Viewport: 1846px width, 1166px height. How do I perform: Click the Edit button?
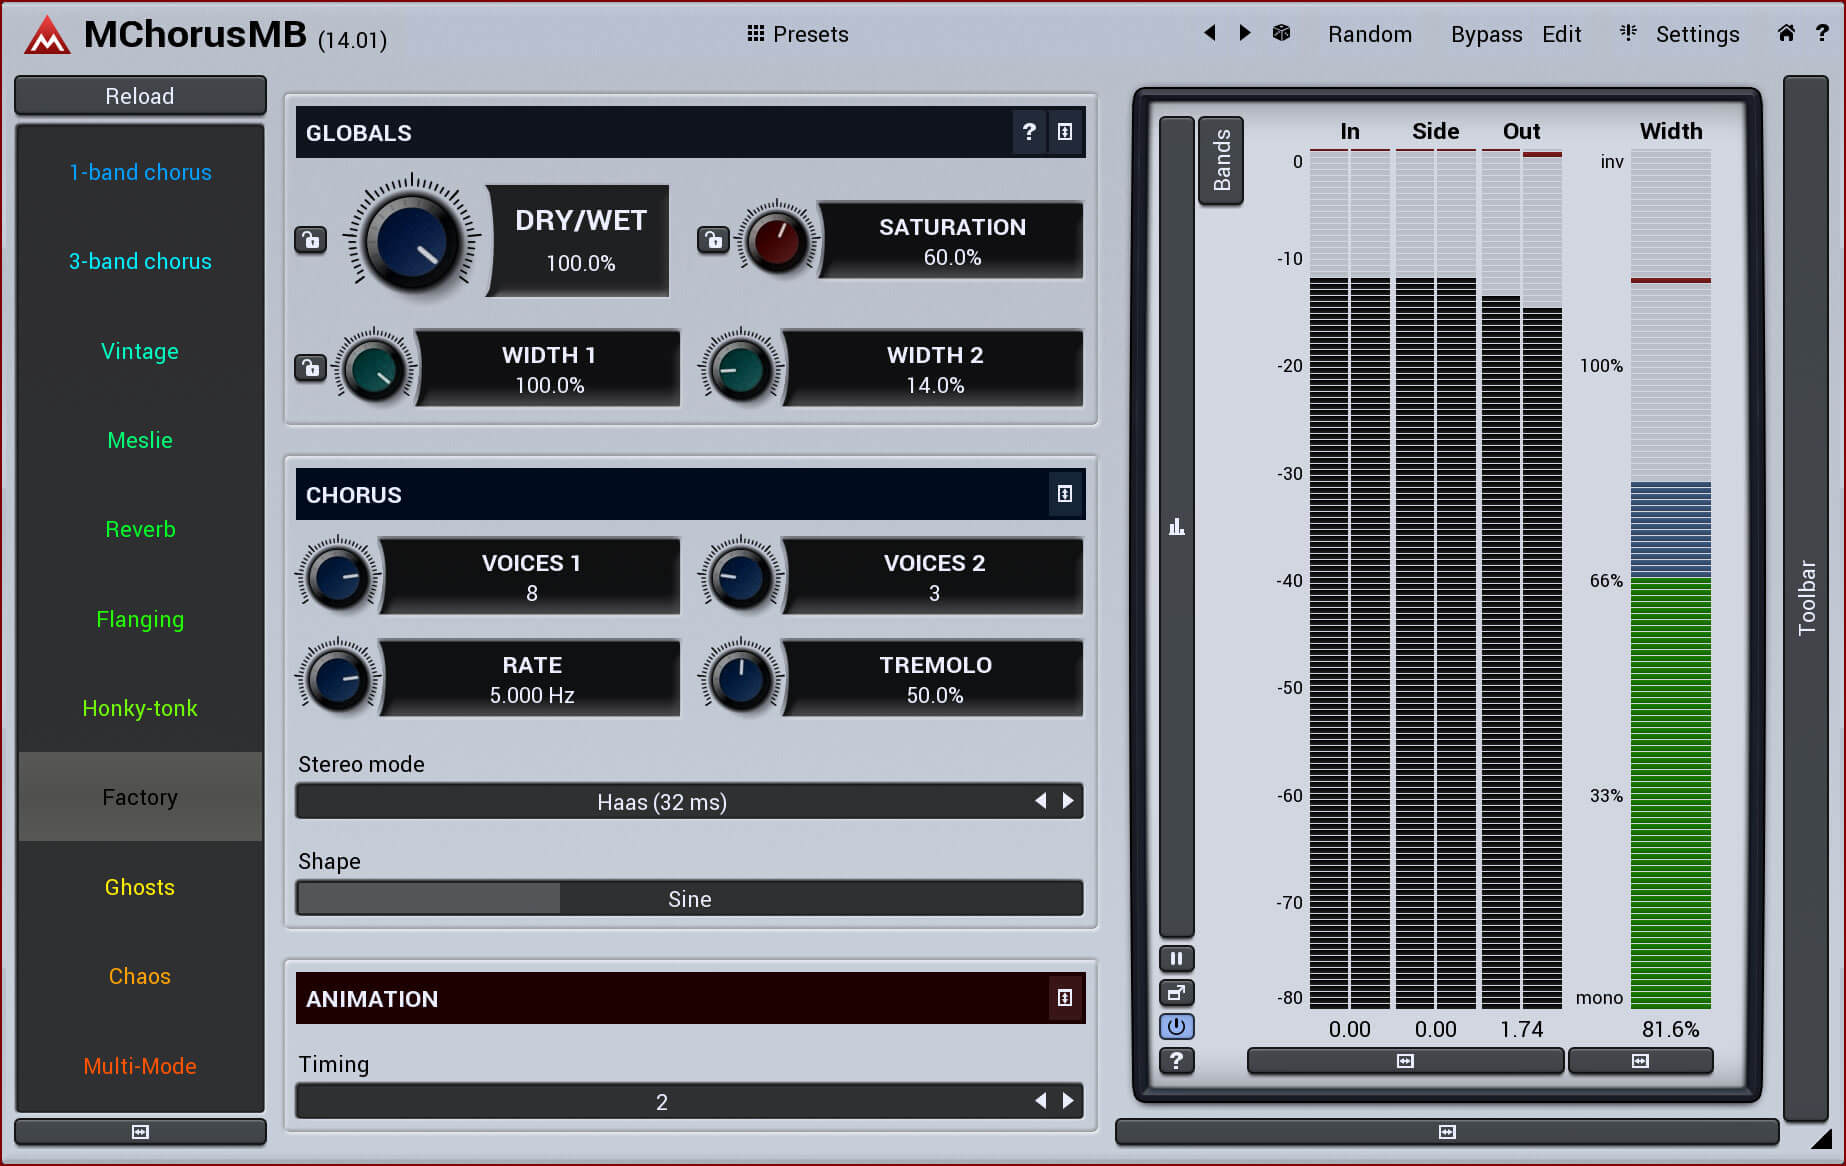1561,34
